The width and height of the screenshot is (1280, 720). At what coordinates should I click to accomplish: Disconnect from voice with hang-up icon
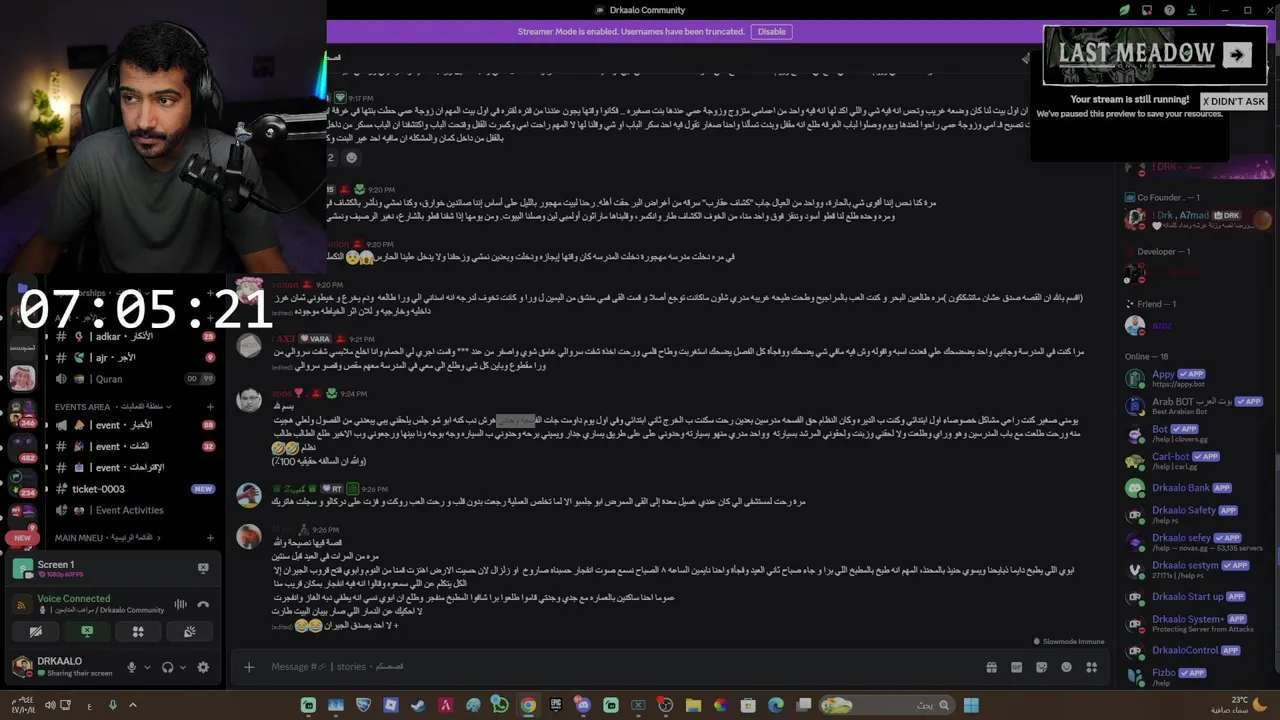point(203,604)
